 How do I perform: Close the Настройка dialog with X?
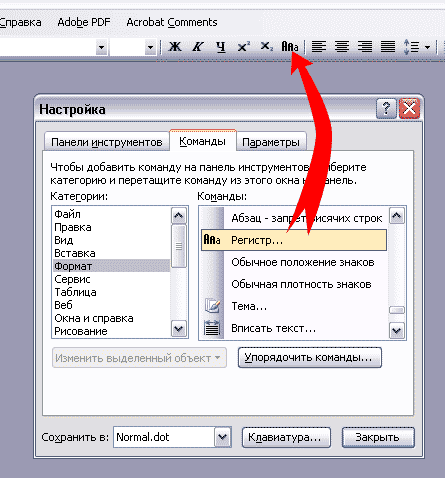[x=409, y=108]
